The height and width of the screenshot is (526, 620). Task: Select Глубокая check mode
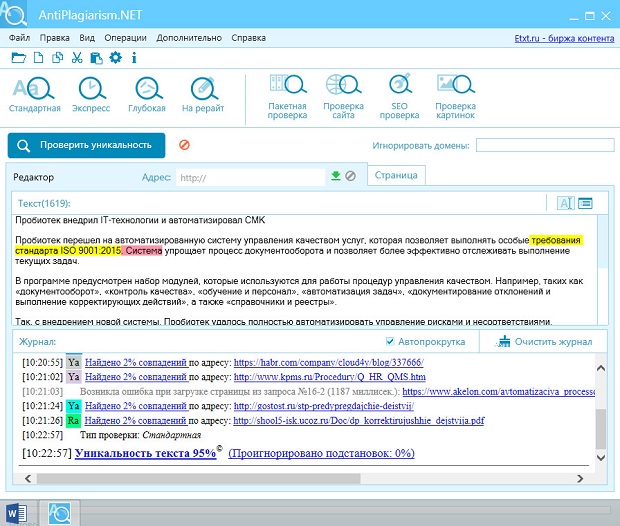point(147,95)
